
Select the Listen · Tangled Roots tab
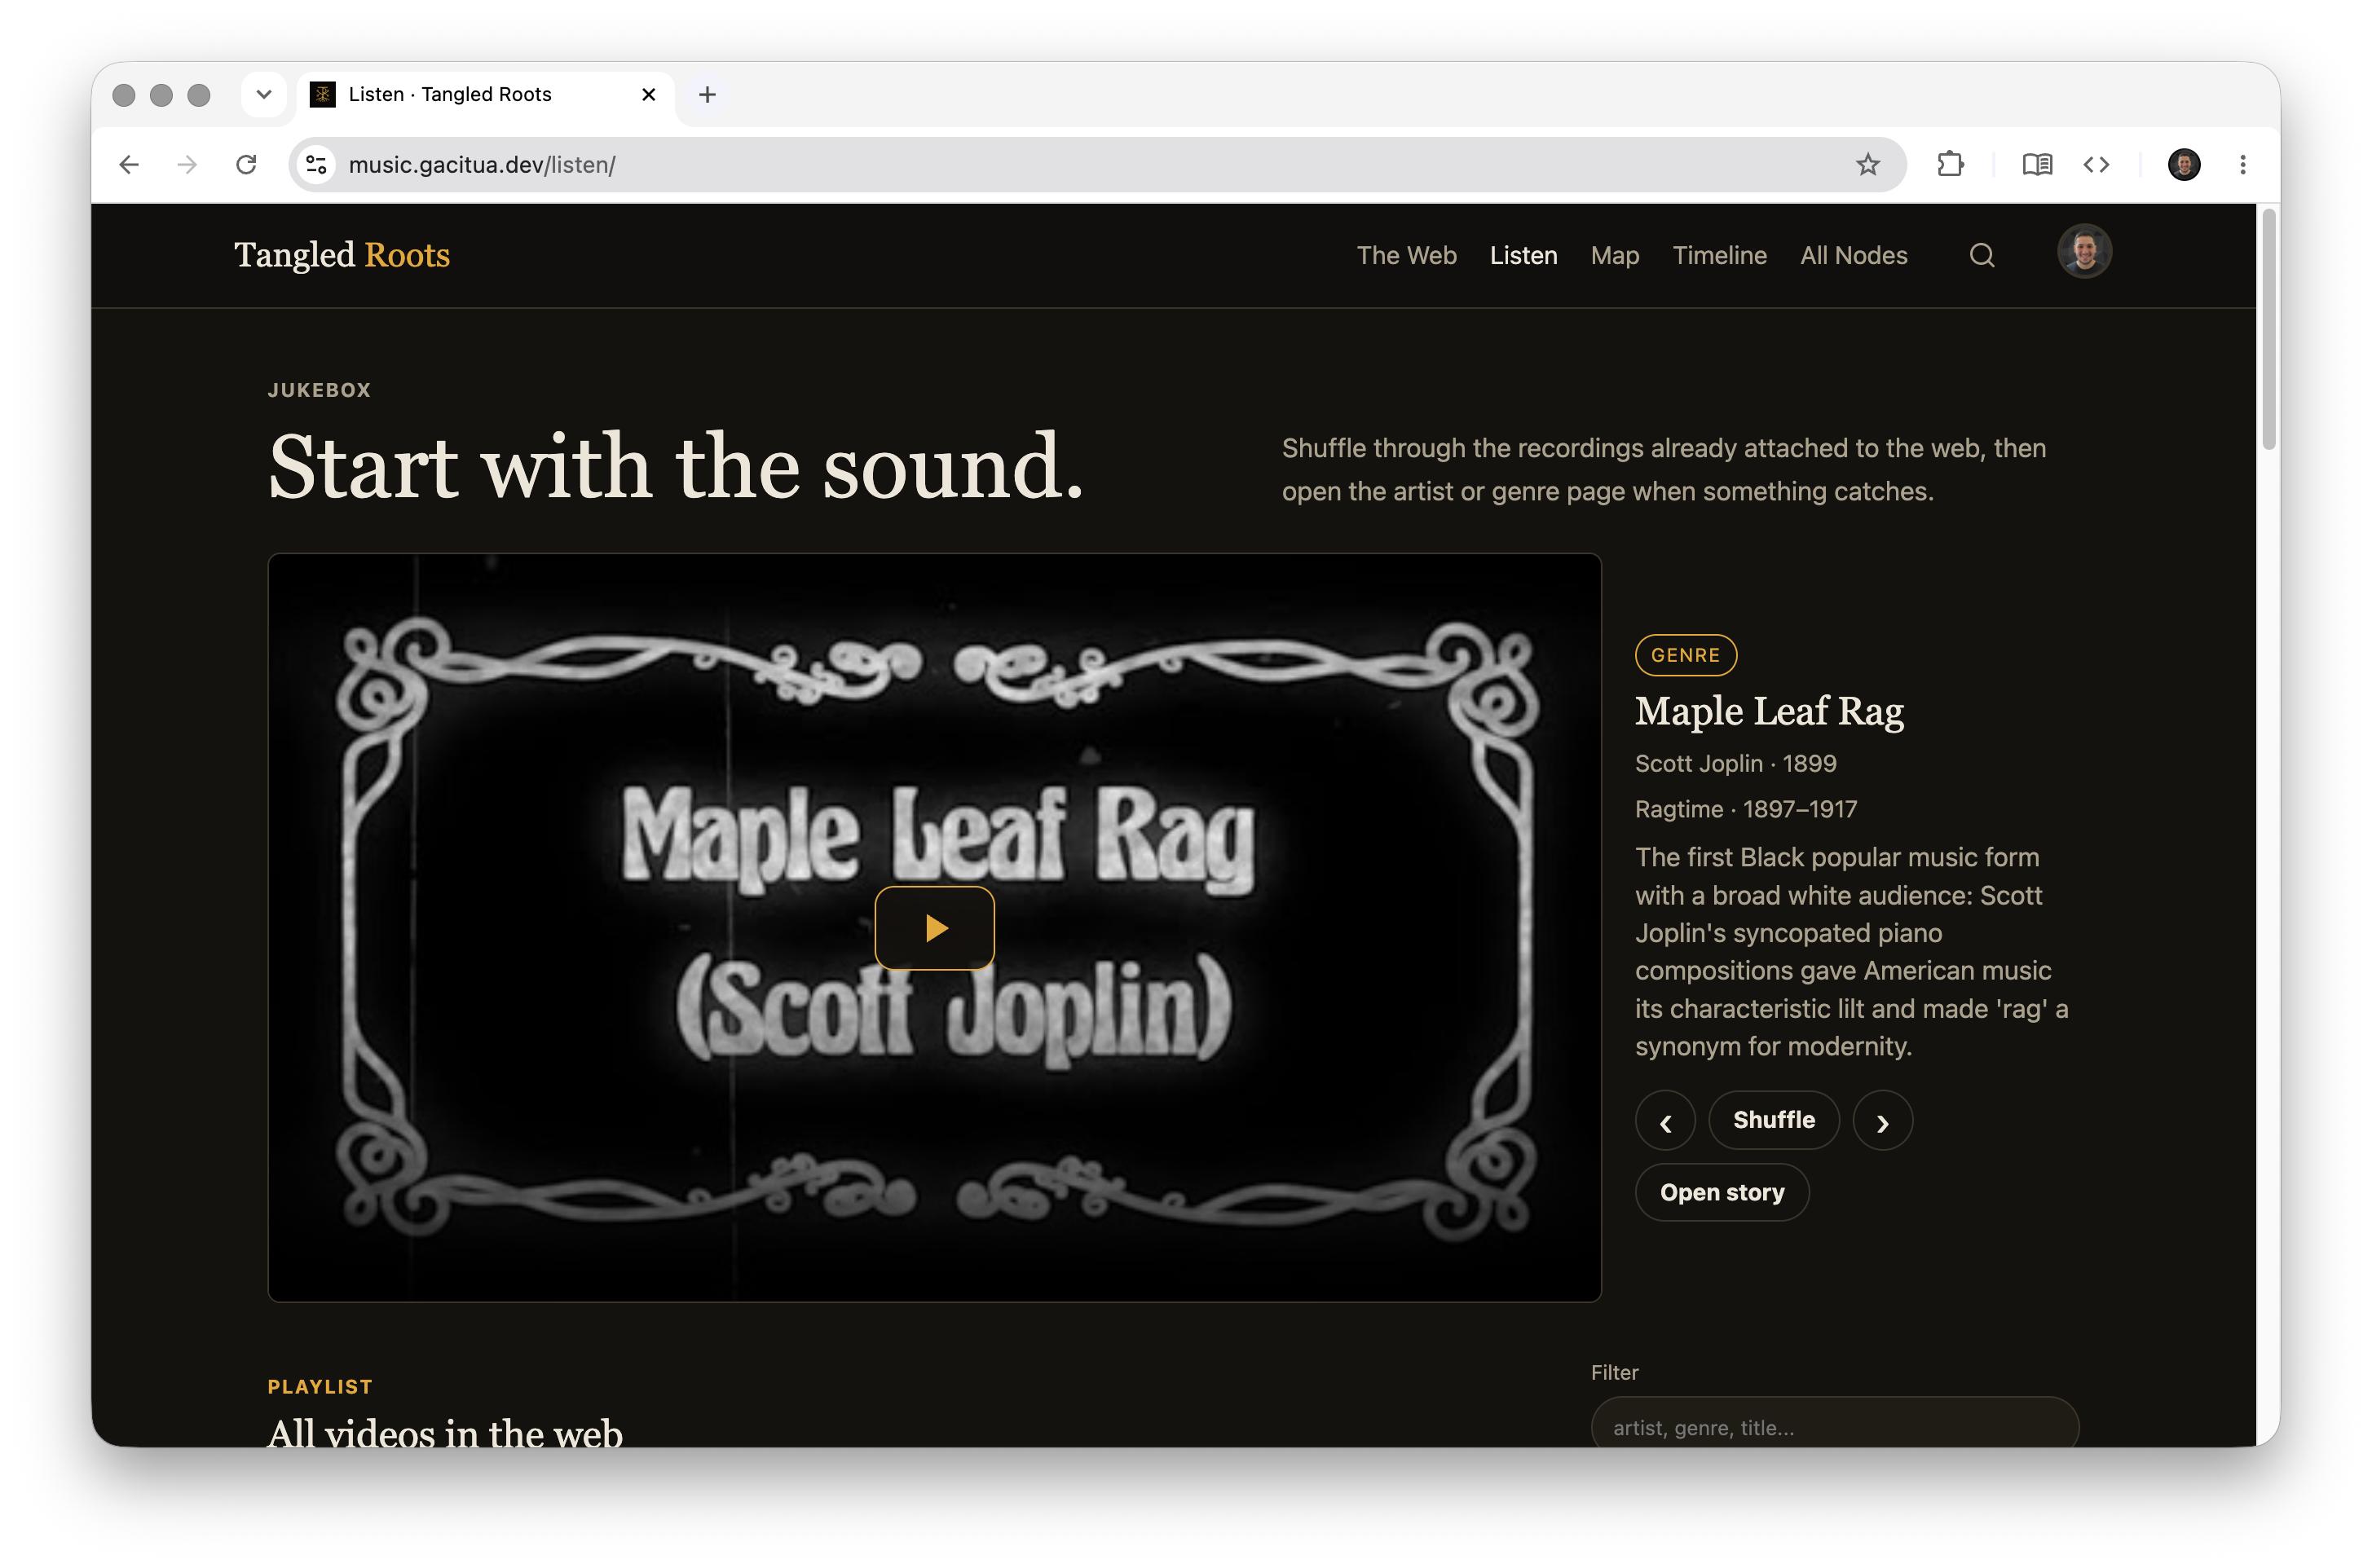(485, 94)
